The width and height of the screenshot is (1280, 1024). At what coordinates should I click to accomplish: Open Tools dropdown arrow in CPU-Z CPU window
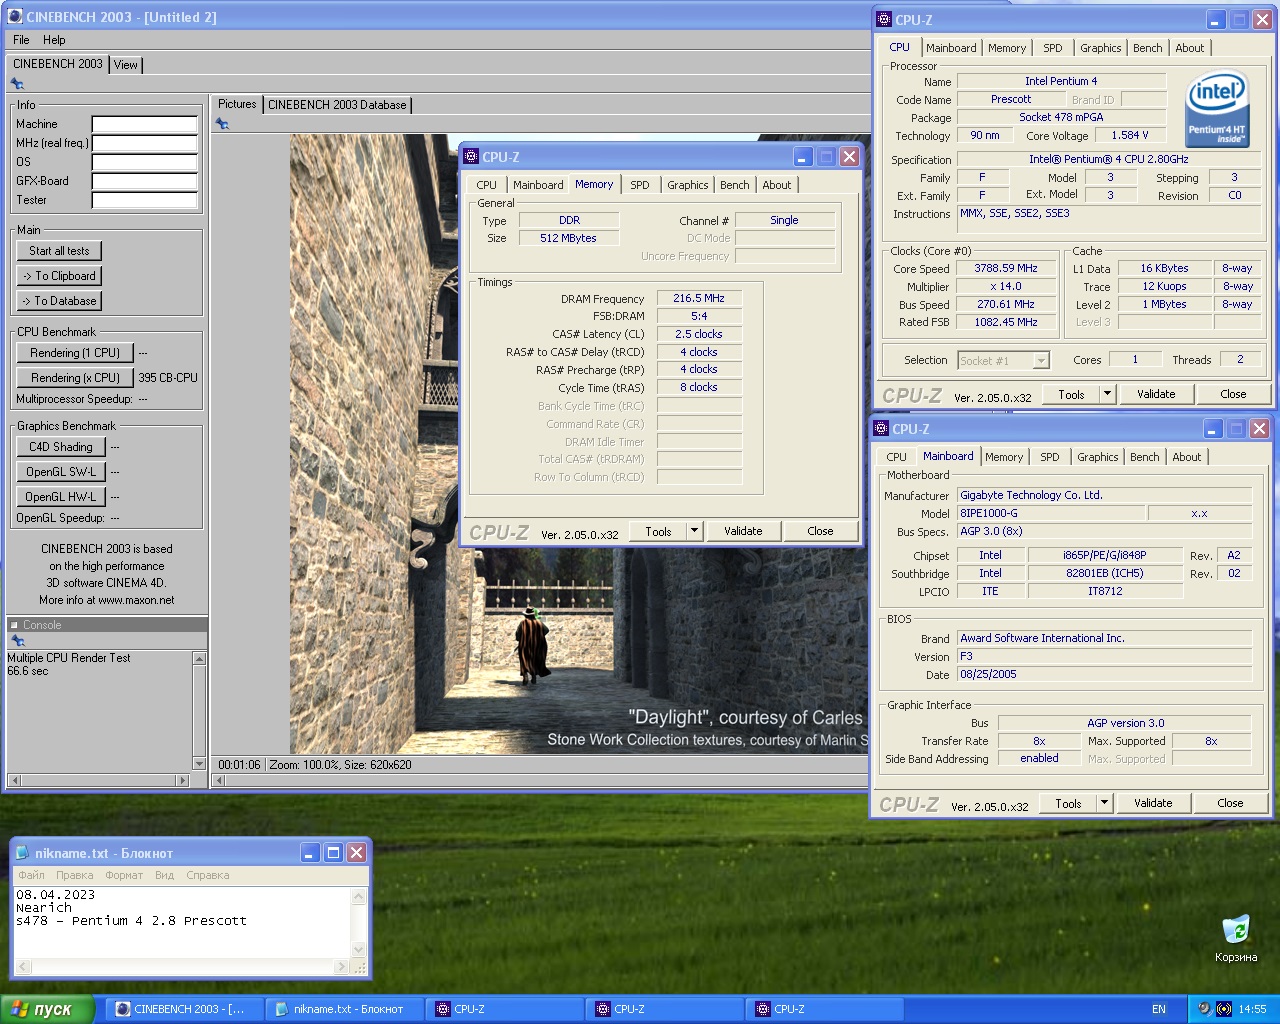pos(1107,394)
